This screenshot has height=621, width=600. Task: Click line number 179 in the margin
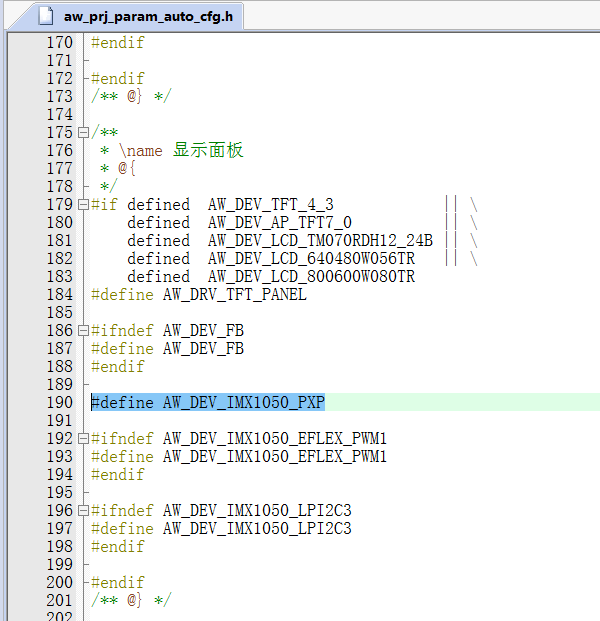(x=60, y=205)
